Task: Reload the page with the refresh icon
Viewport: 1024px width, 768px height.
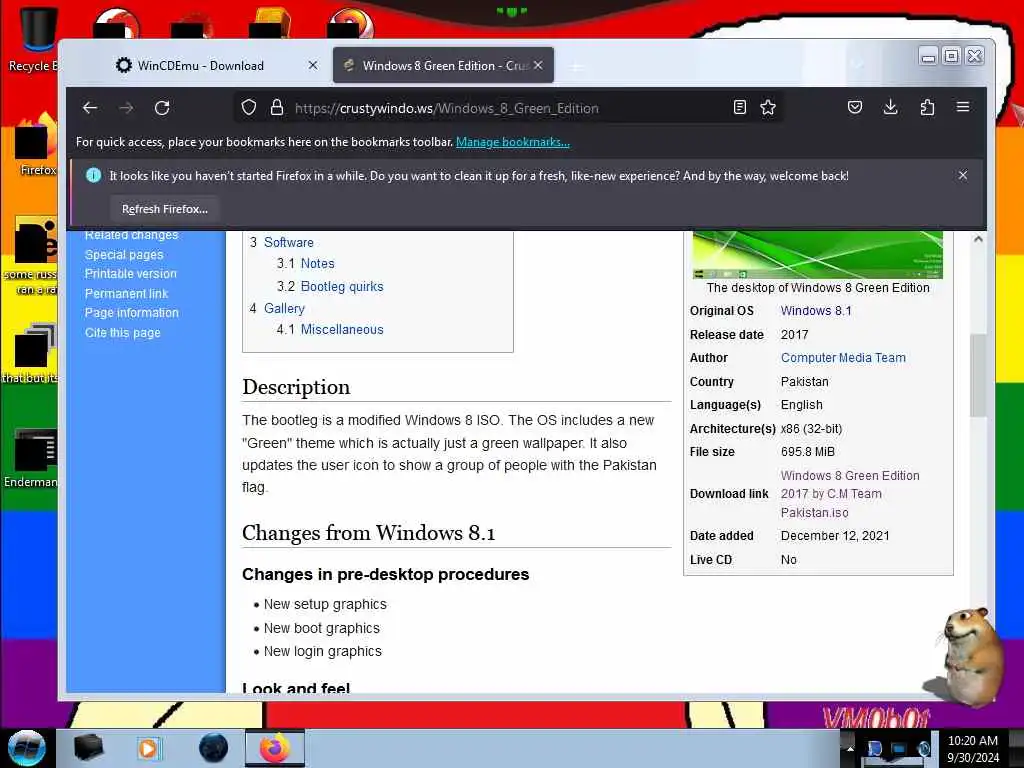Action: point(162,108)
